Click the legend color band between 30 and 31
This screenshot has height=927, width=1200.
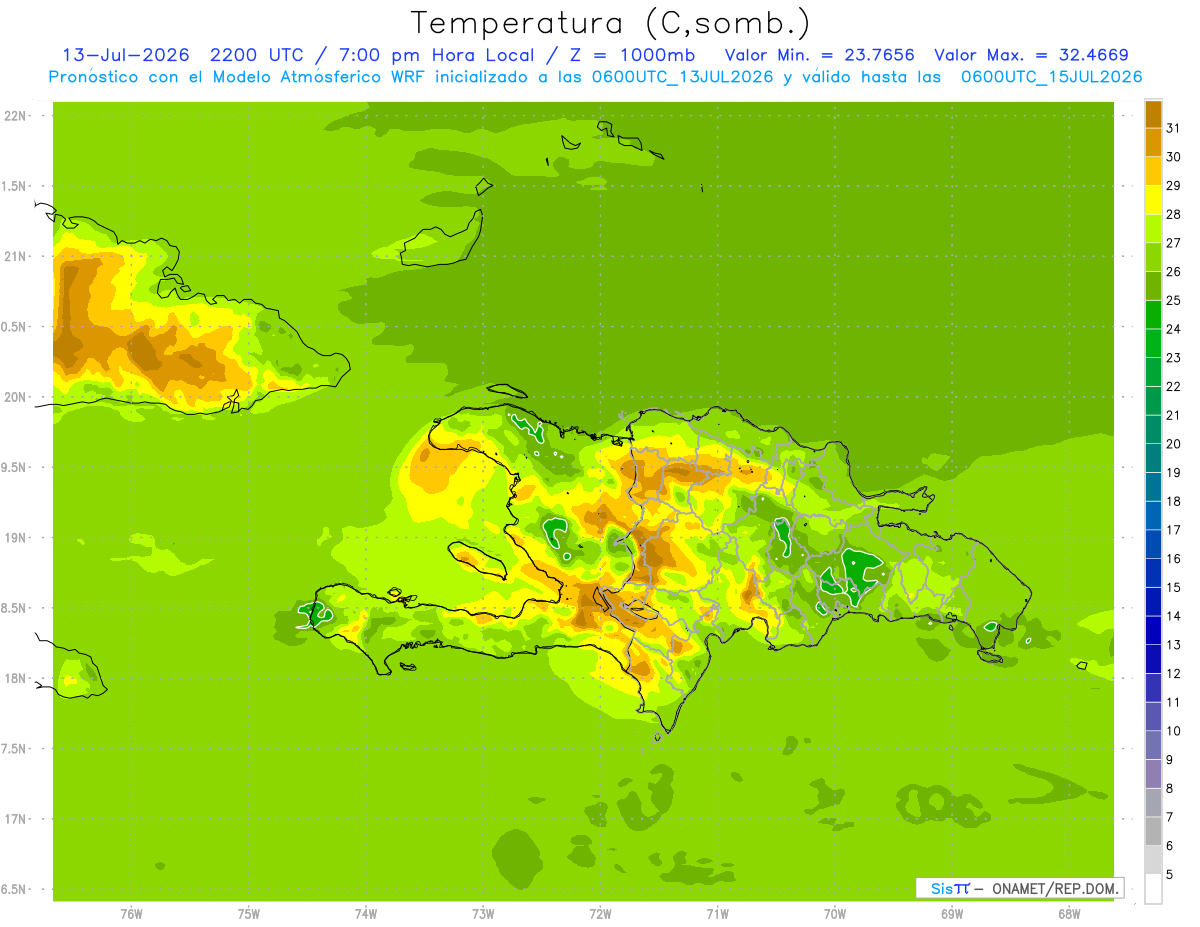(1153, 142)
